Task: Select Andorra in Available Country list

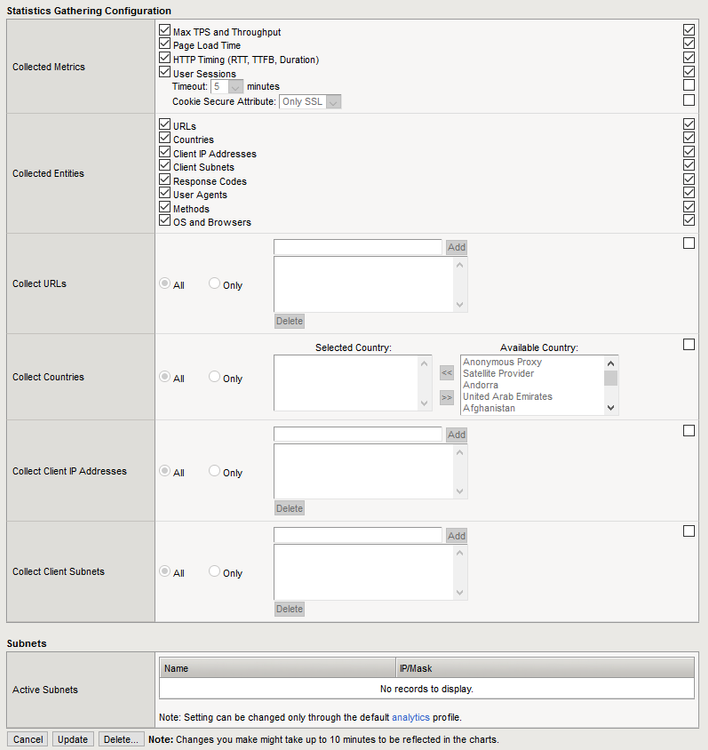Action: tap(481, 385)
